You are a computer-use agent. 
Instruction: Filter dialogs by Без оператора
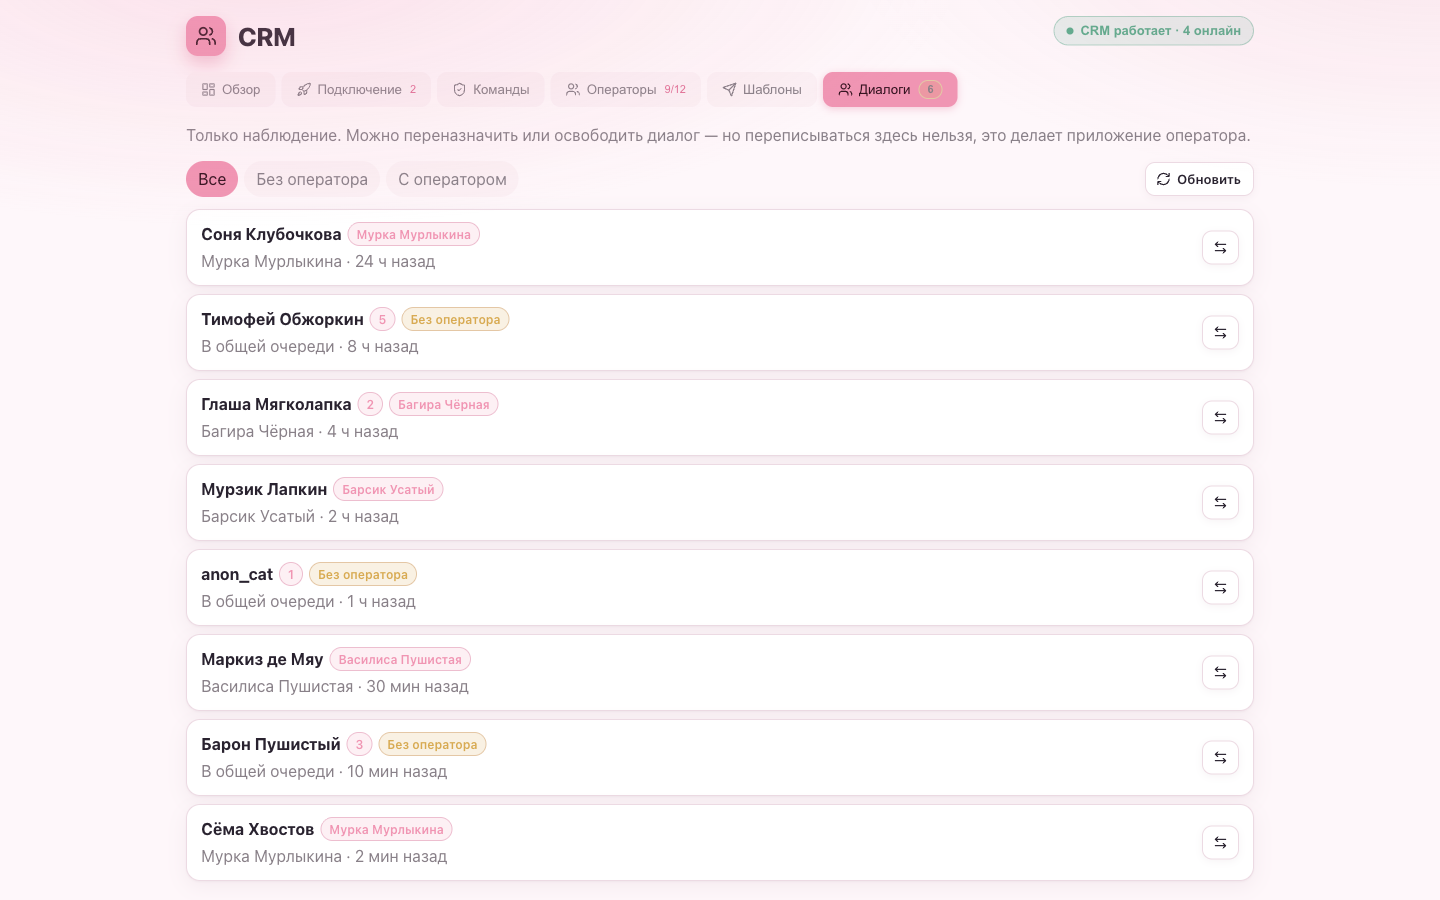point(312,179)
